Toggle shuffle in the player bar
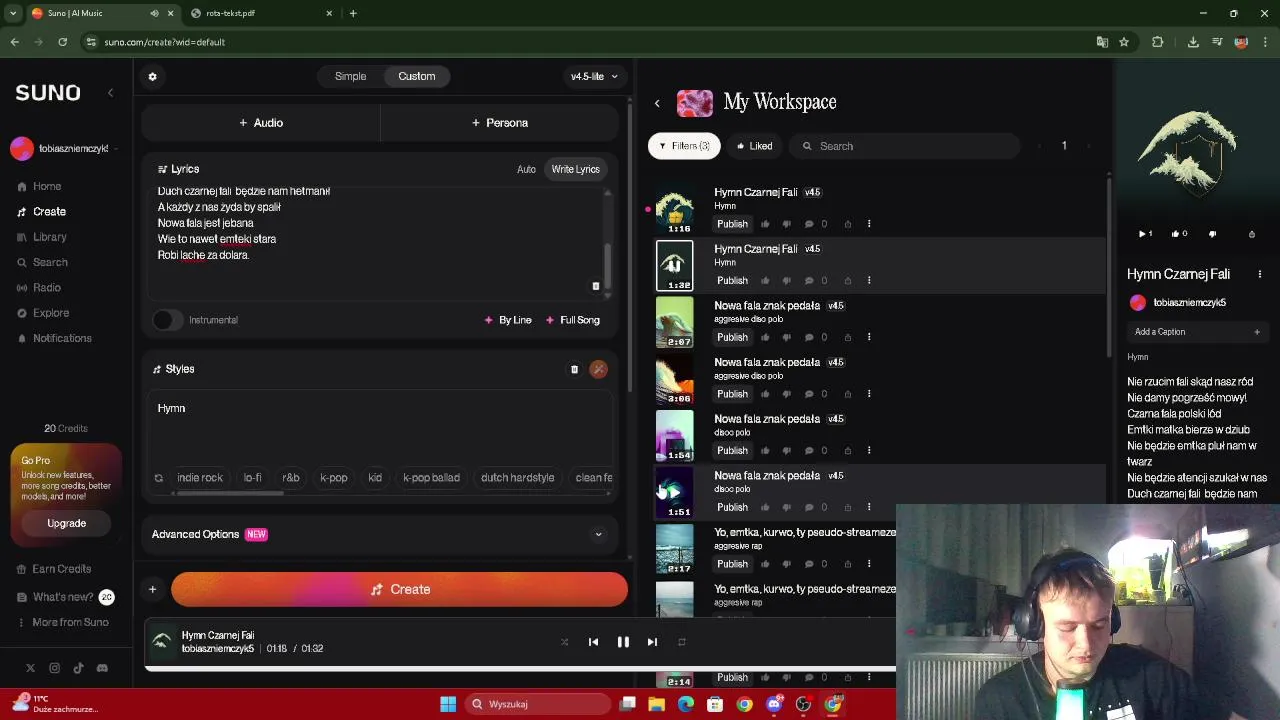1280x720 pixels. tap(564, 642)
